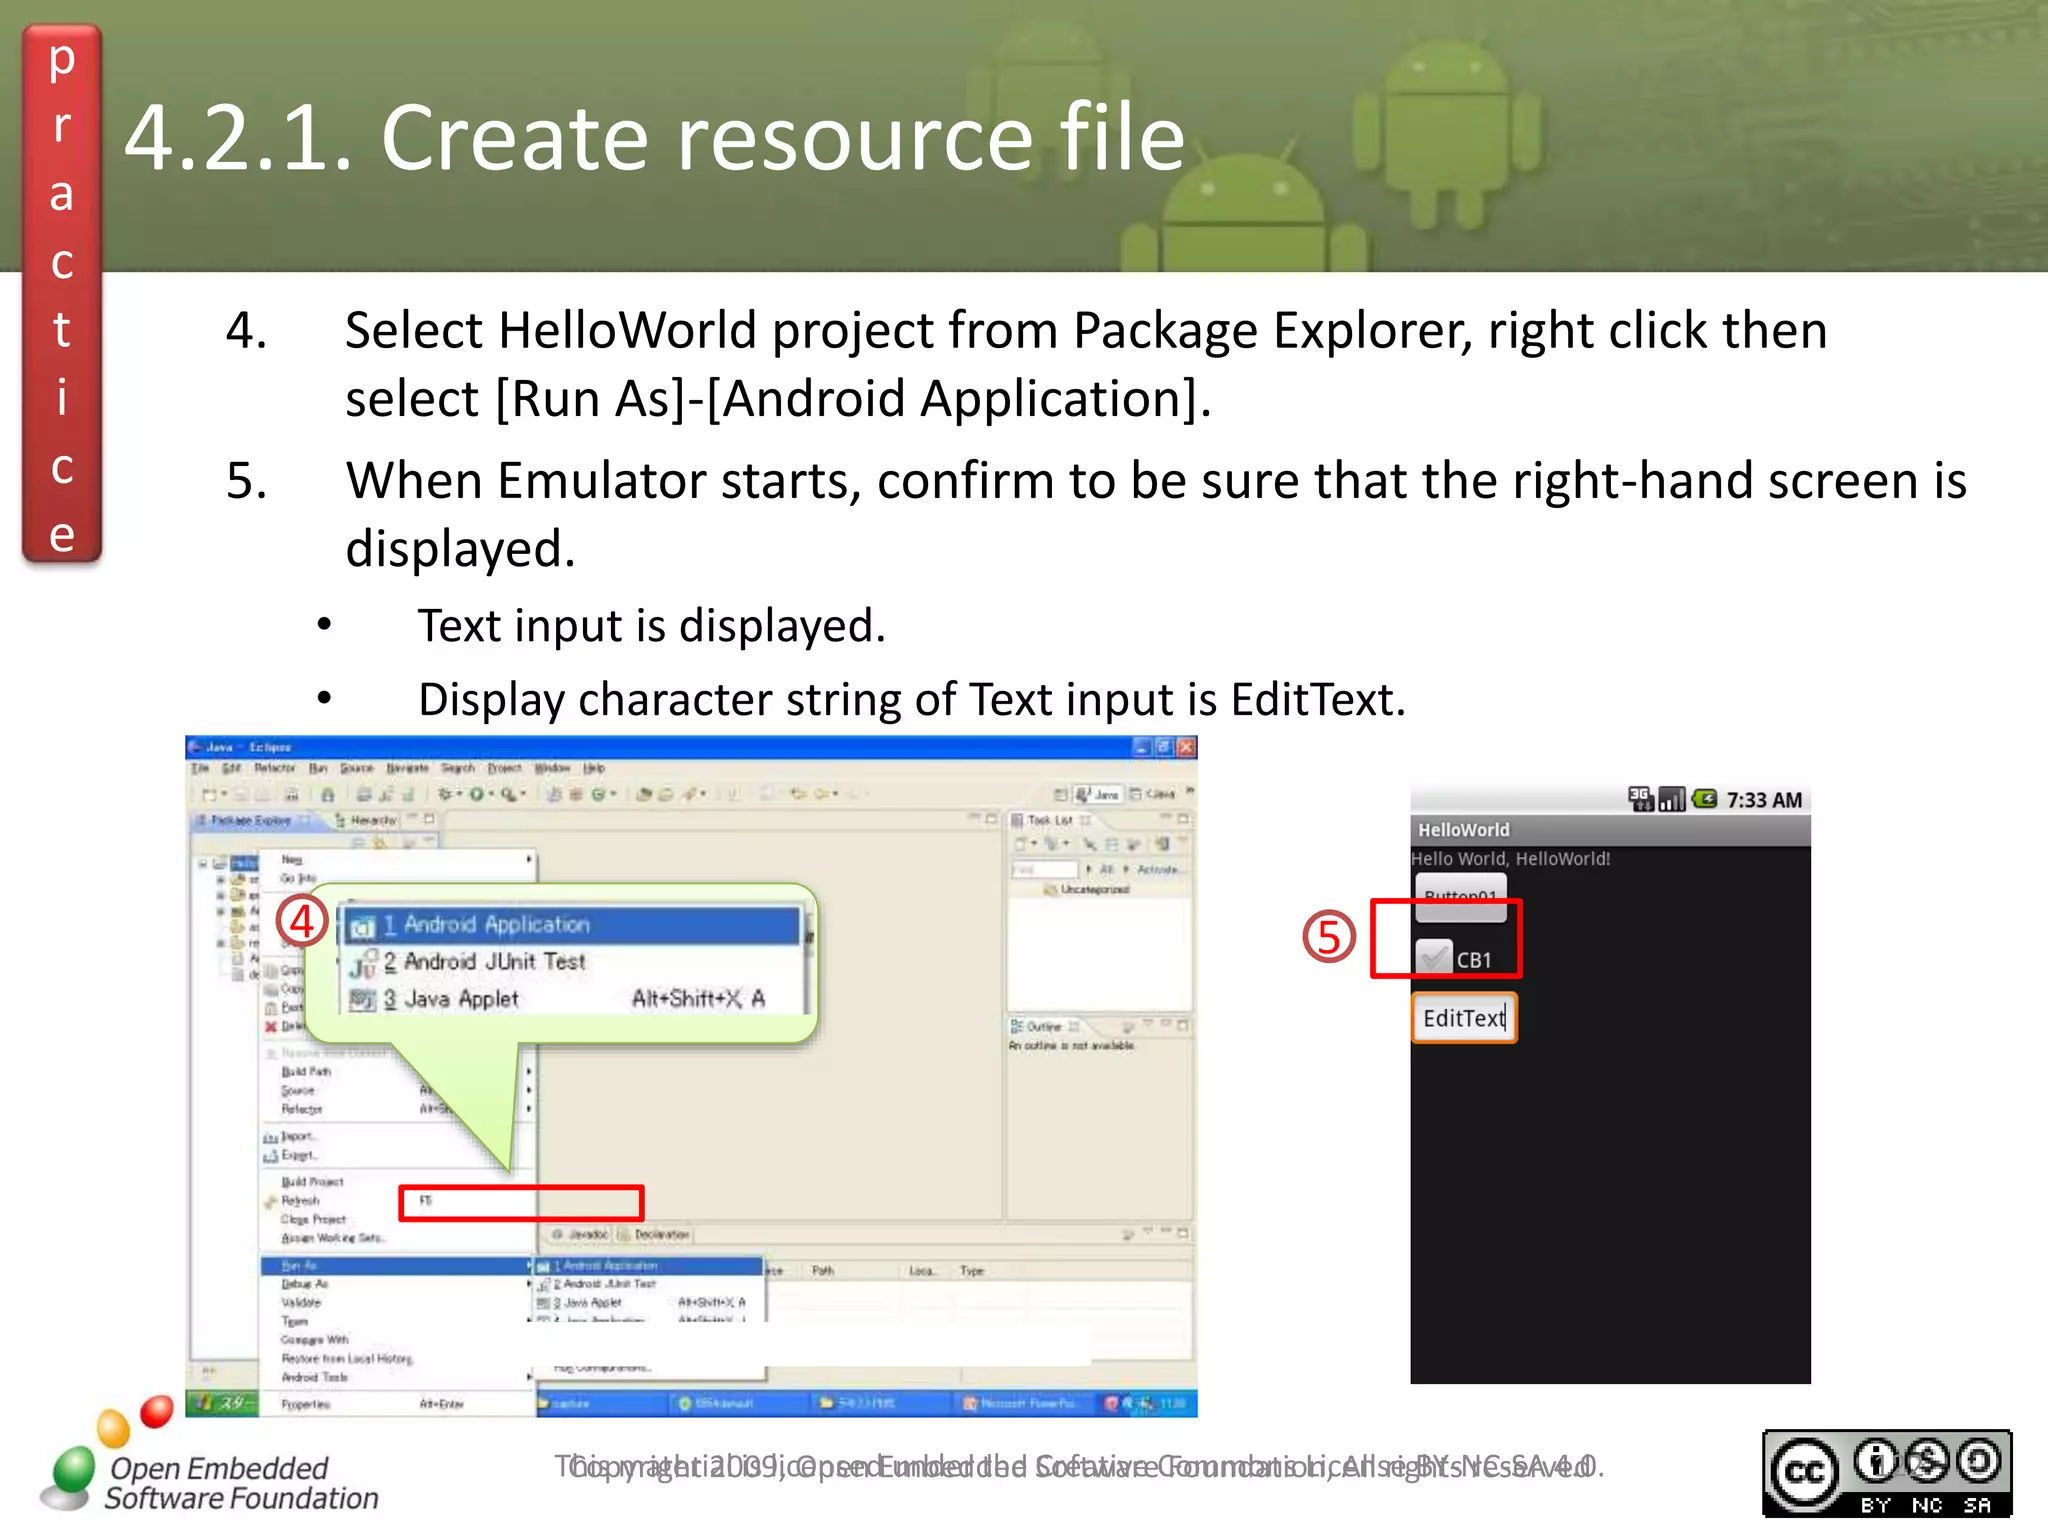Click Validate in the context menu
The width and height of the screenshot is (2048, 1536).
[x=396, y=1302]
